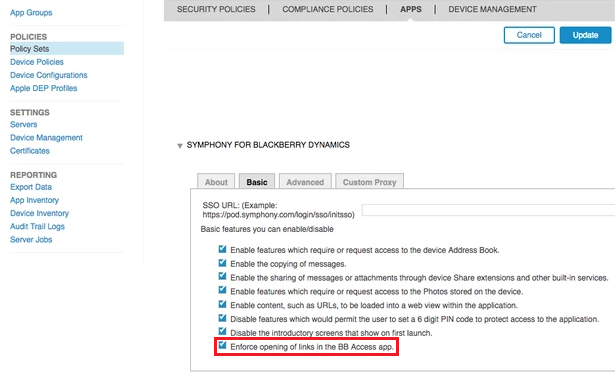The width and height of the screenshot is (615, 381).
Task: Open the Custom Proxy tab
Action: click(369, 182)
